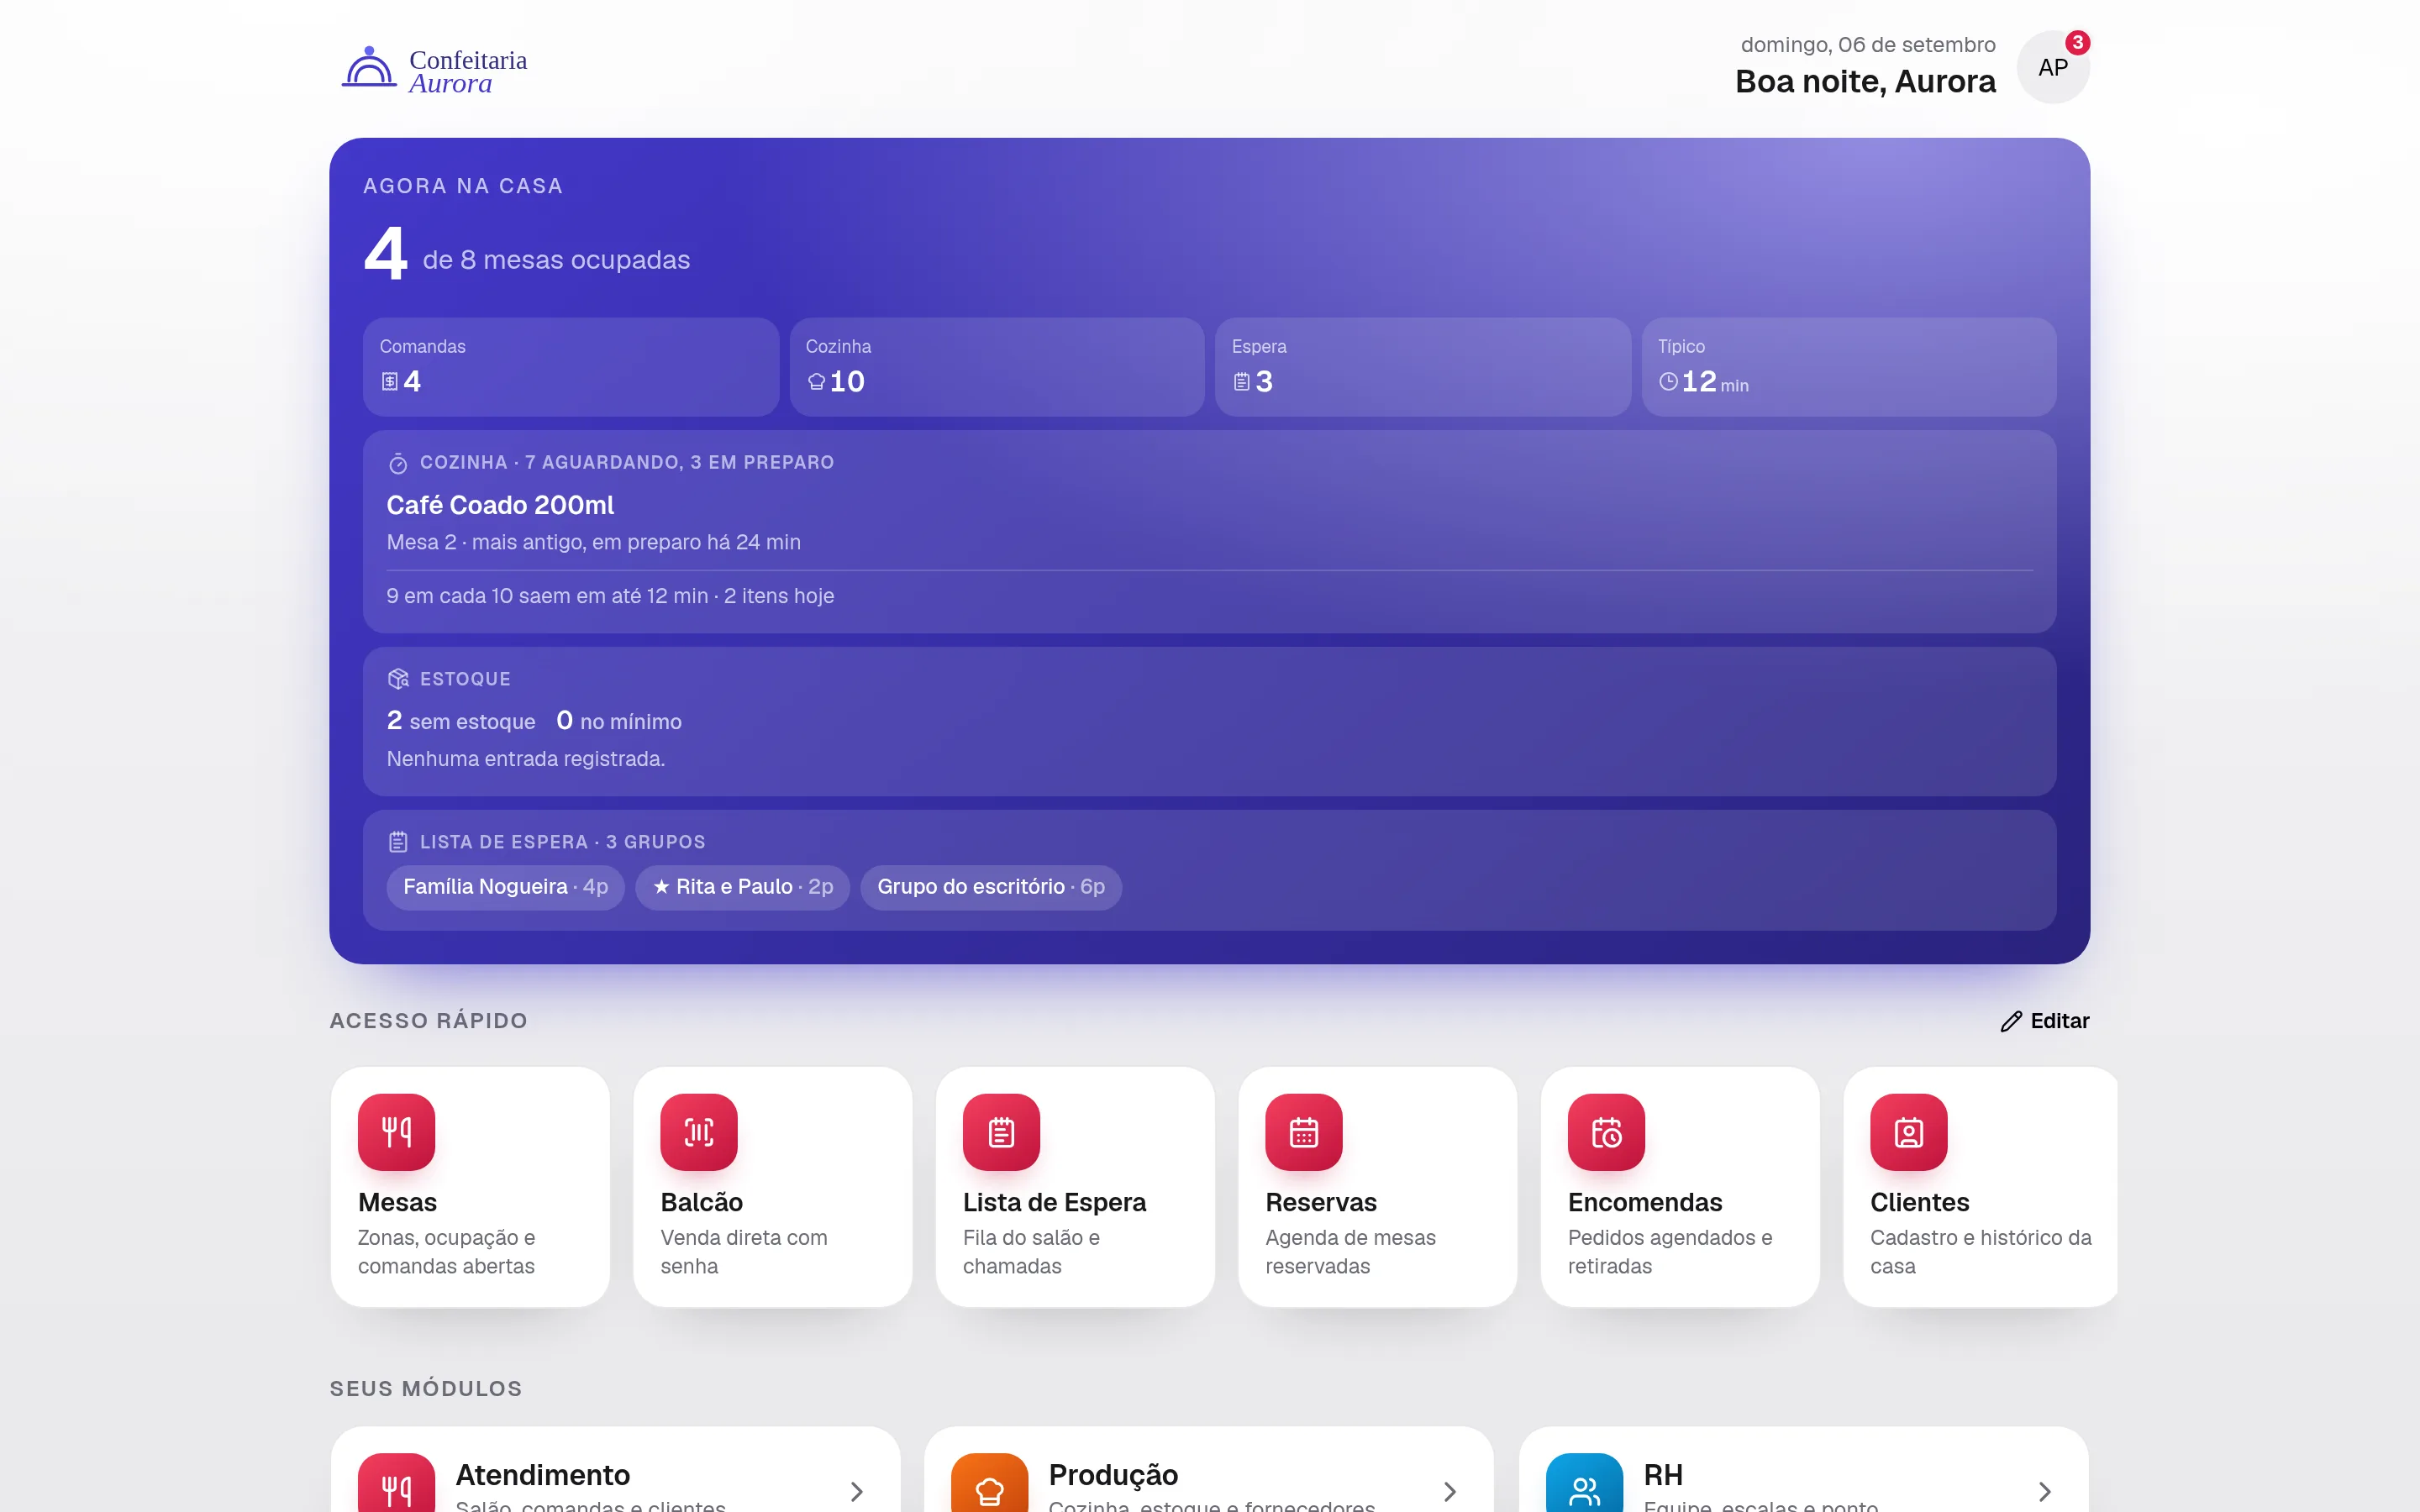2420x1512 pixels.
Task: Click the "Nenhuma entrada registrada." text
Action: (x=526, y=759)
